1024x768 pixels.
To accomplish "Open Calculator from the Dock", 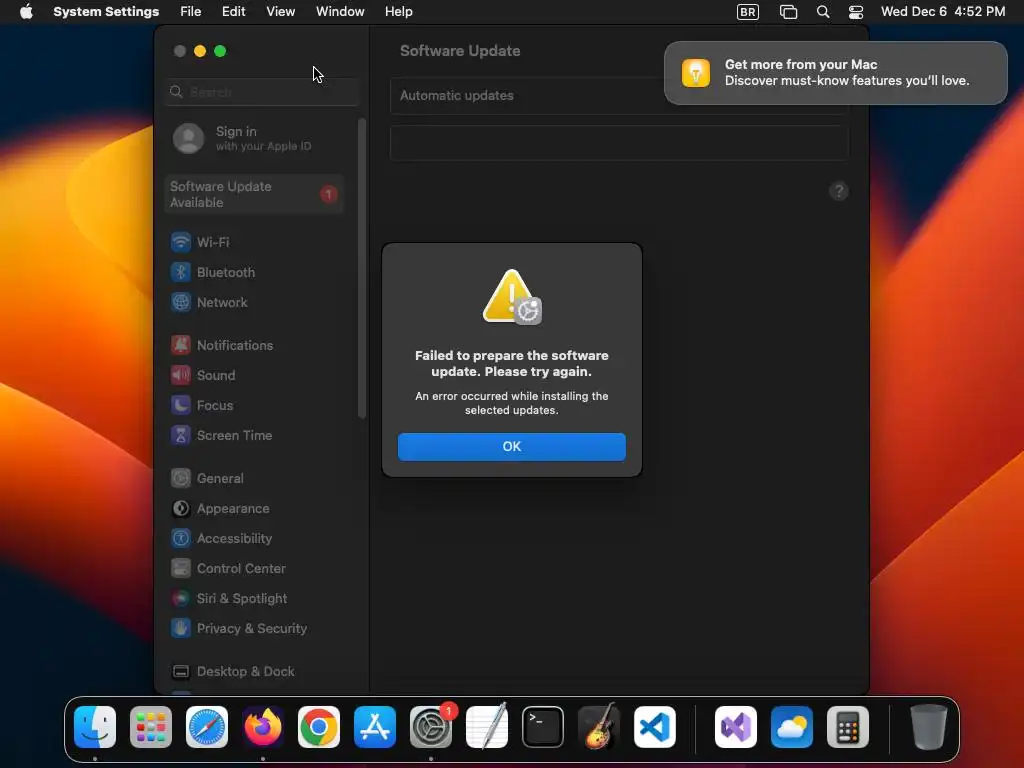I will (848, 727).
